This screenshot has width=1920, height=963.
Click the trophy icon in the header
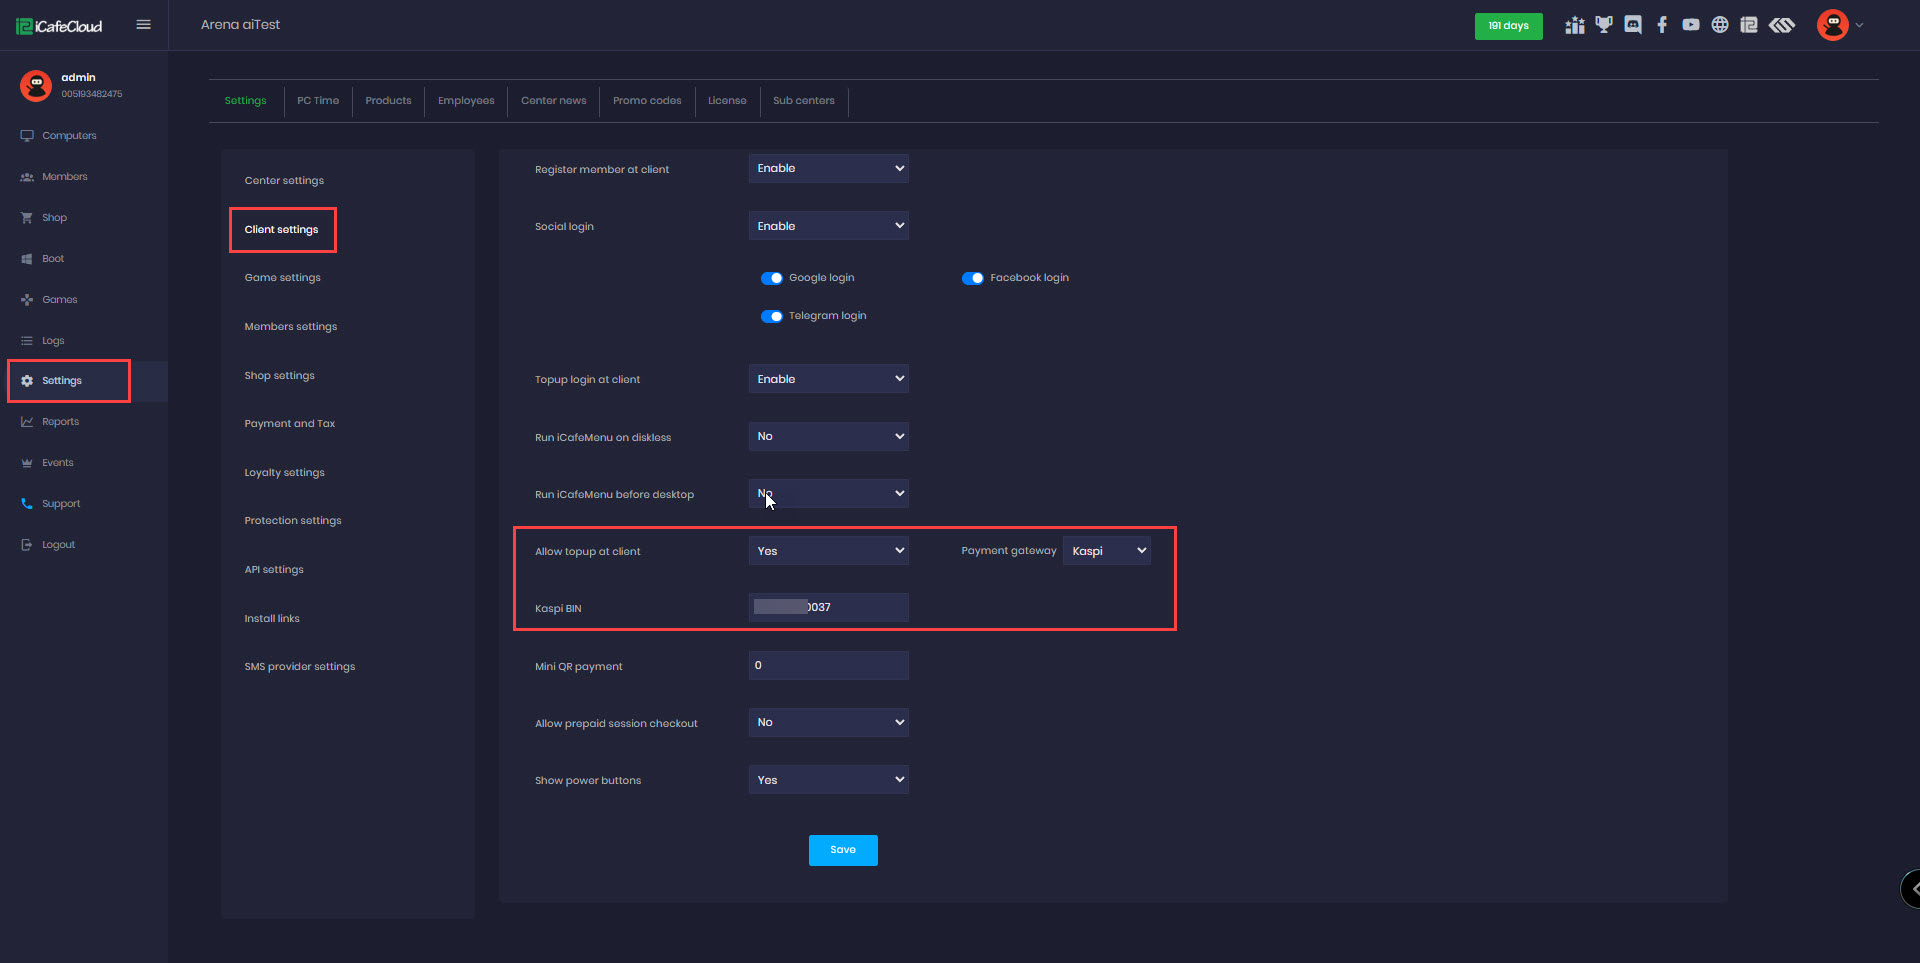(1604, 25)
